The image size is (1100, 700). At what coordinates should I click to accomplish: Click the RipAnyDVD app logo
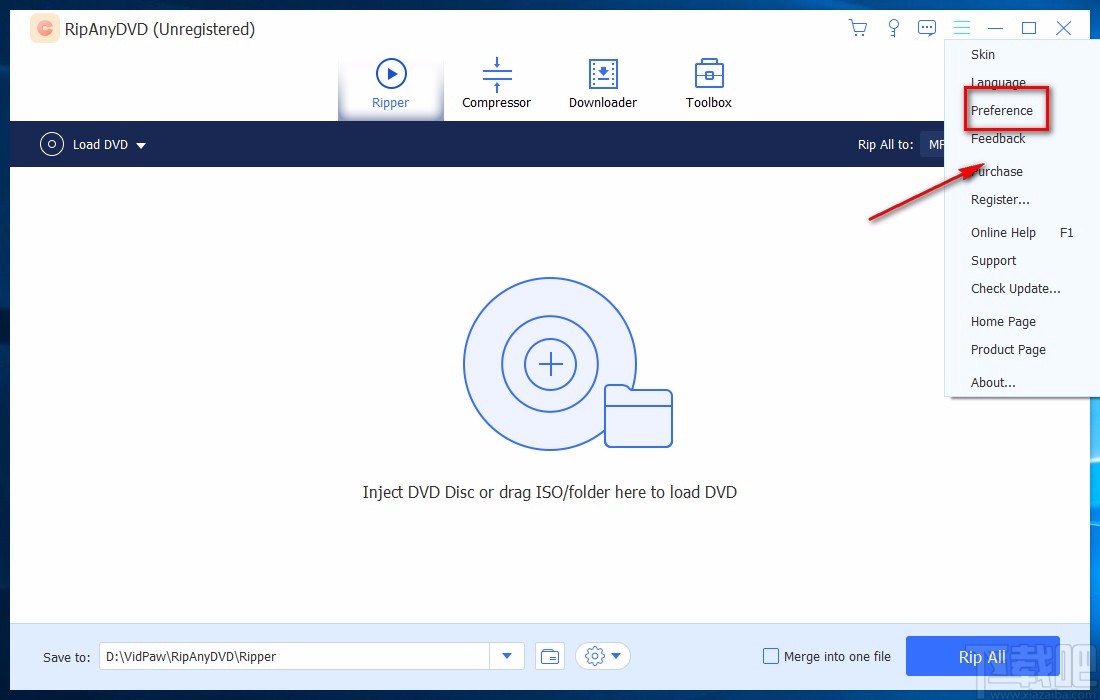coord(44,28)
